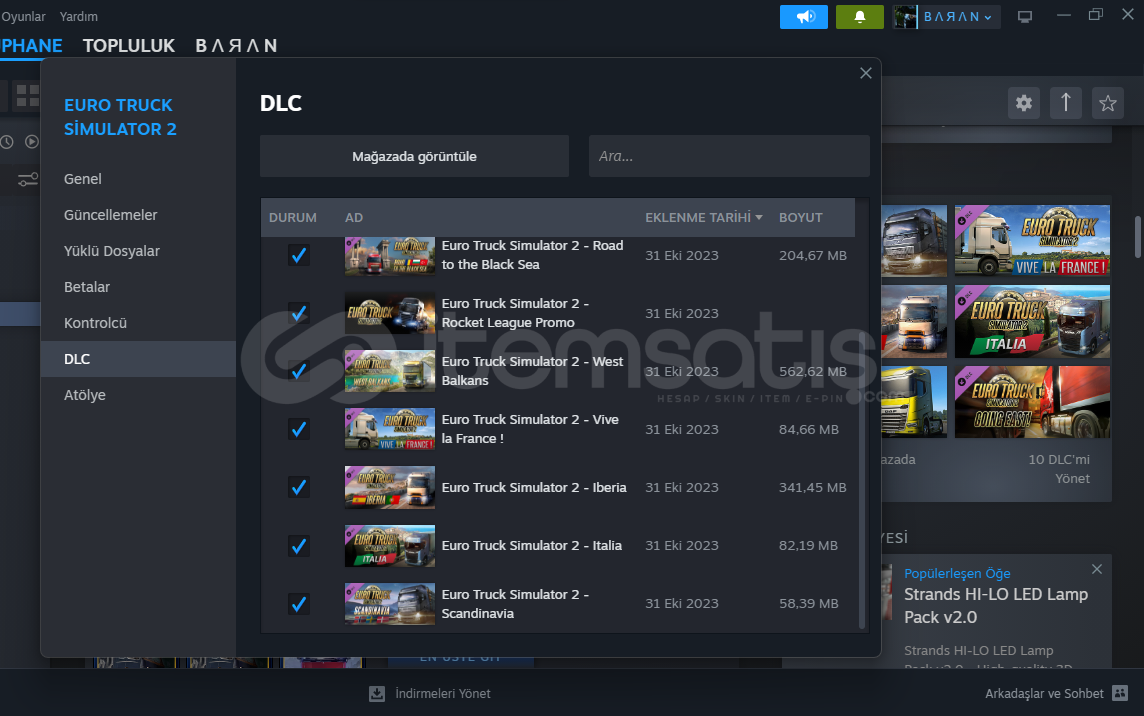Click the 10 DLC'mi Yönet link
This screenshot has height=716, width=1144.
pyautogui.click(x=1059, y=469)
